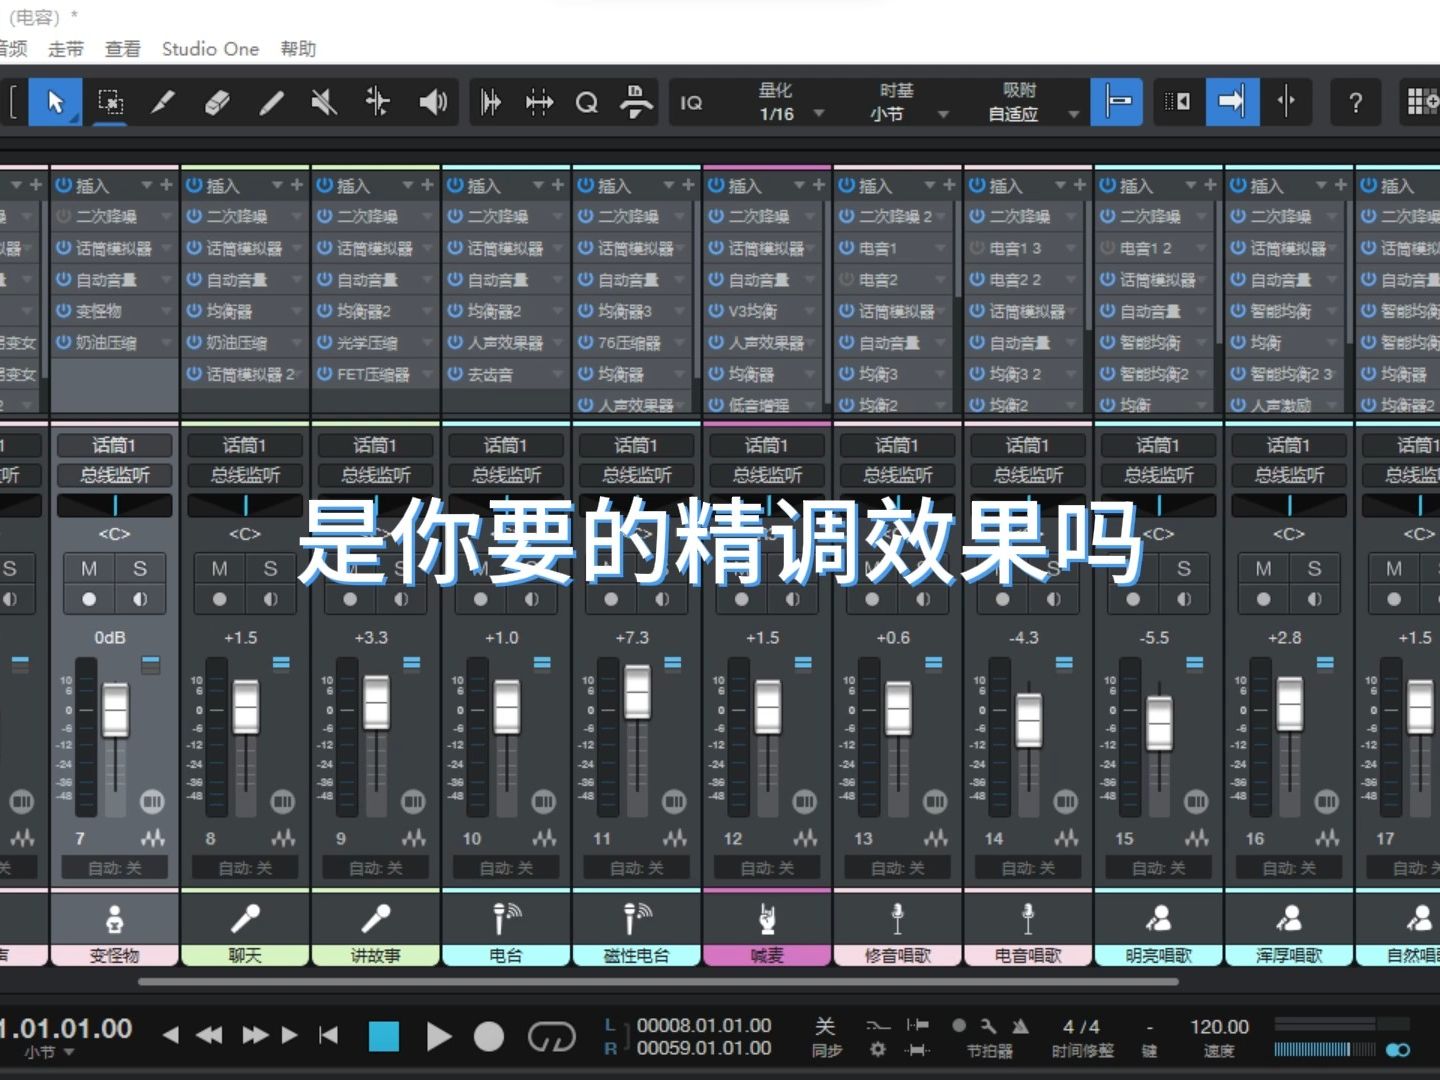The width and height of the screenshot is (1440, 1080).
Task: Open the time format 小节 dropdown
Action: (x=50, y=1053)
